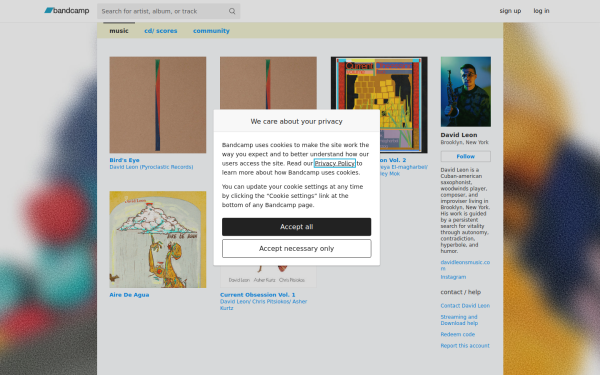This screenshot has width=600, height=375.
Task: Choose Accept necessary only
Action: pos(297,249)
